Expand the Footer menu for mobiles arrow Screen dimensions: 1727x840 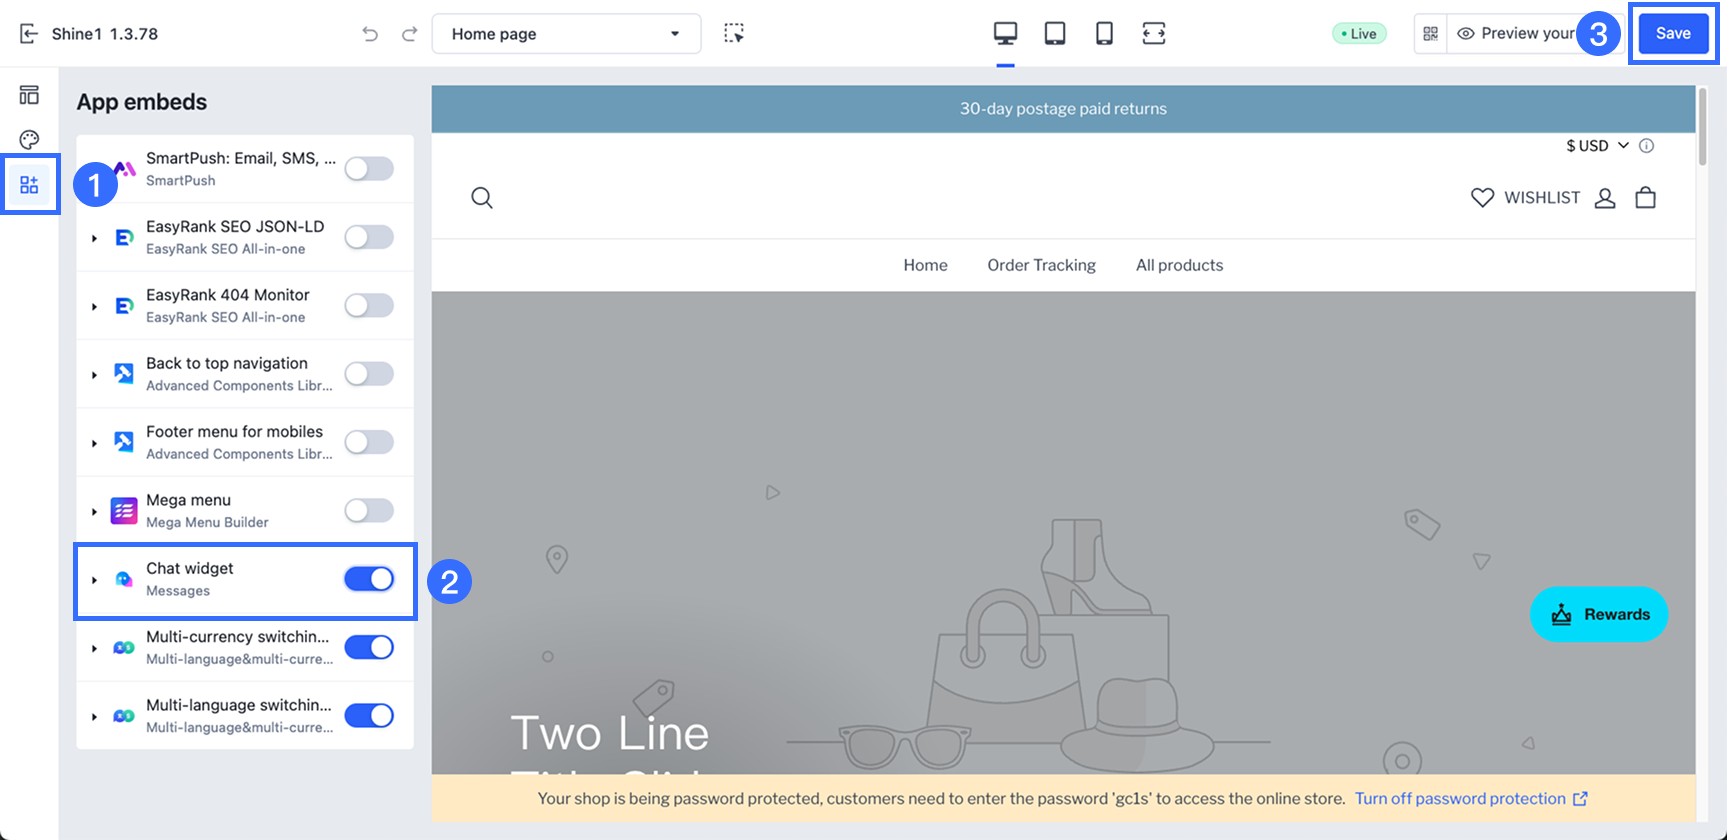tap(94, 443)
